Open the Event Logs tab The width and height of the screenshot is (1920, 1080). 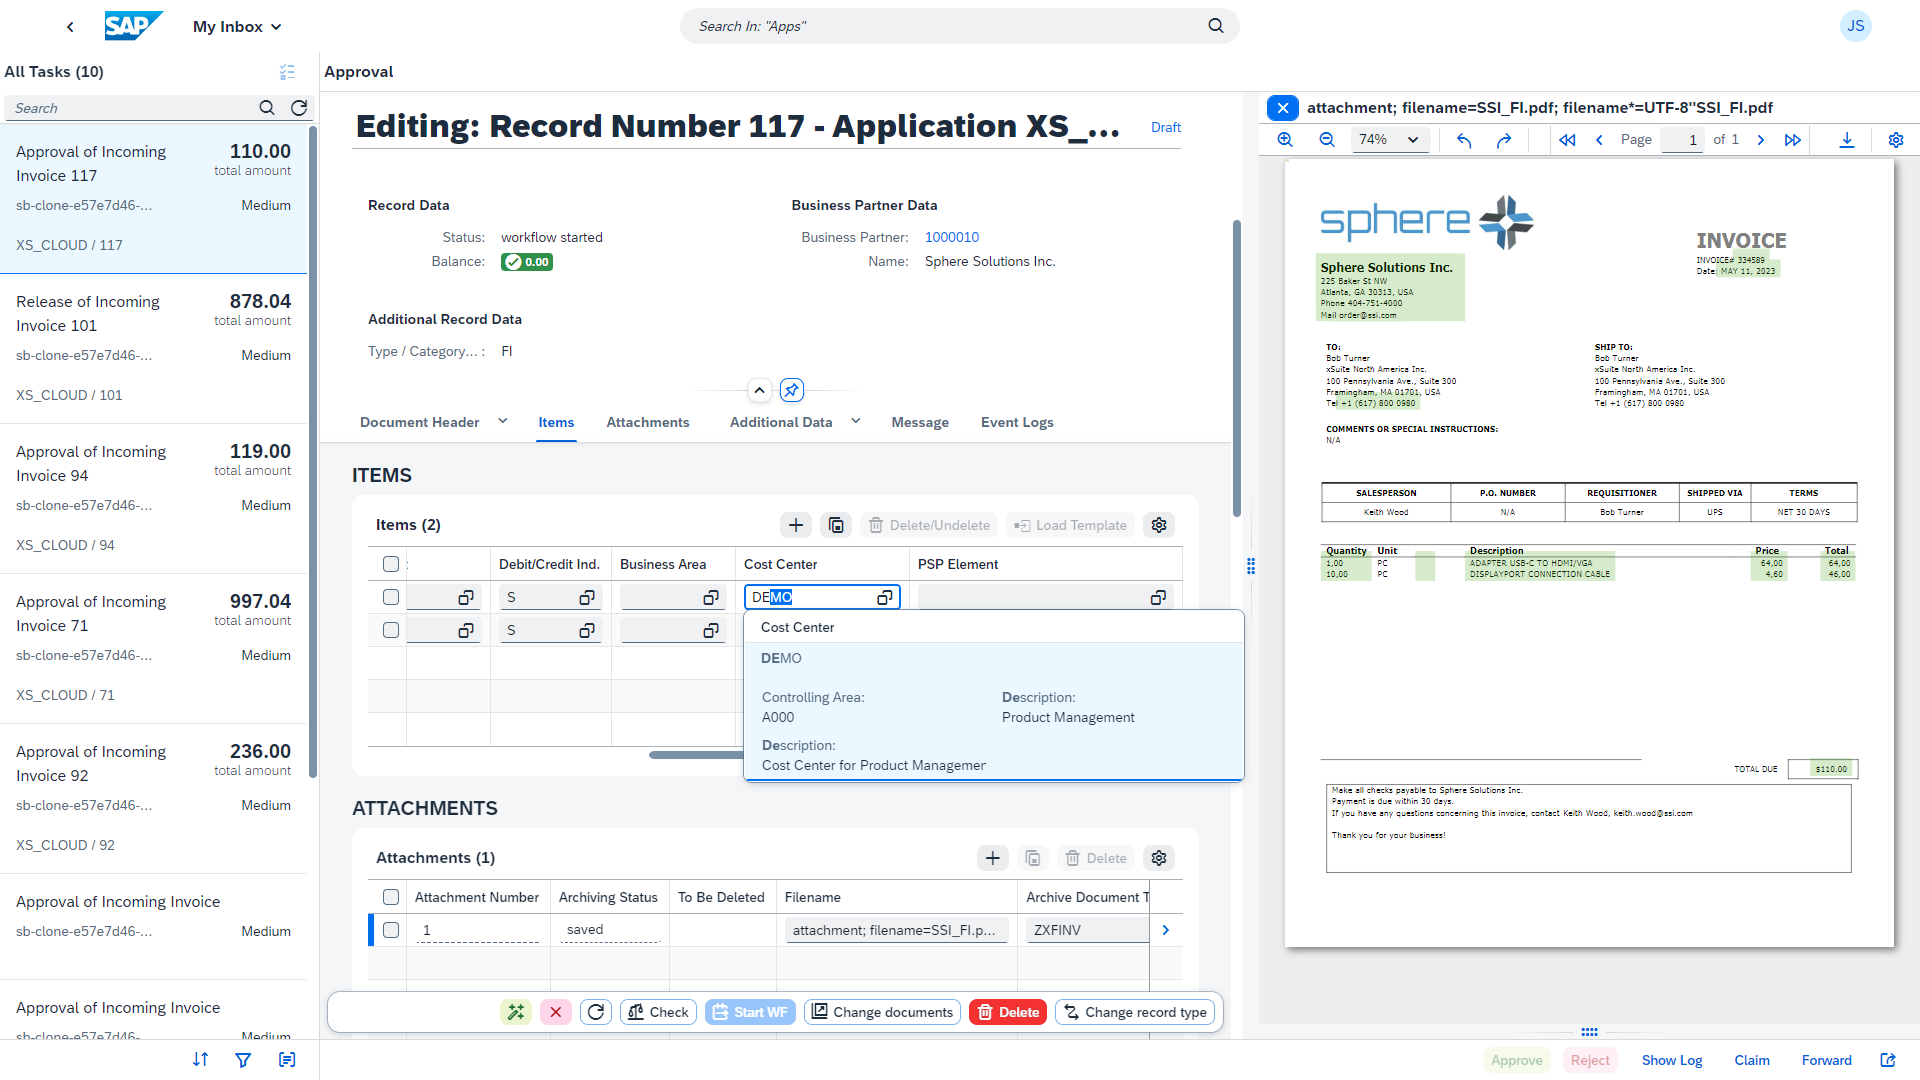click(1017, 422)
